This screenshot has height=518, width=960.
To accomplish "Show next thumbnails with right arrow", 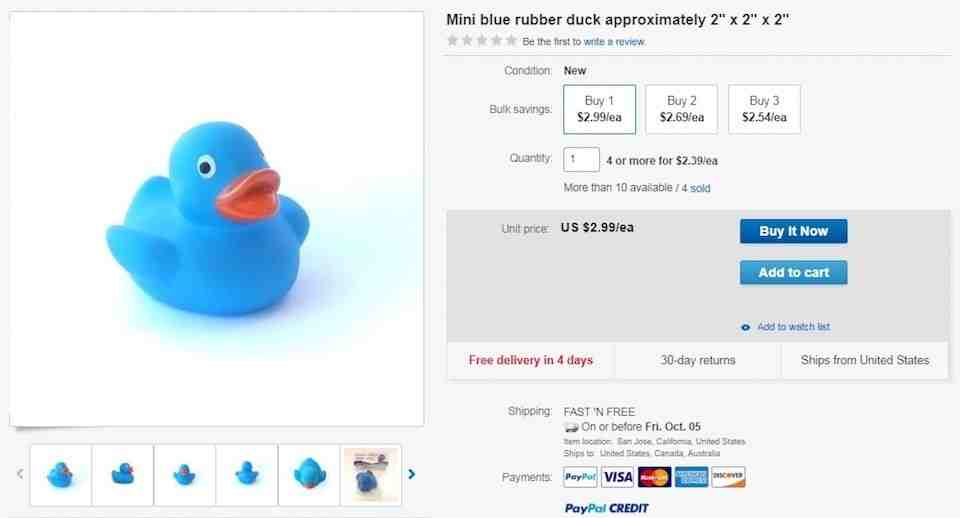I will (411, 474).
